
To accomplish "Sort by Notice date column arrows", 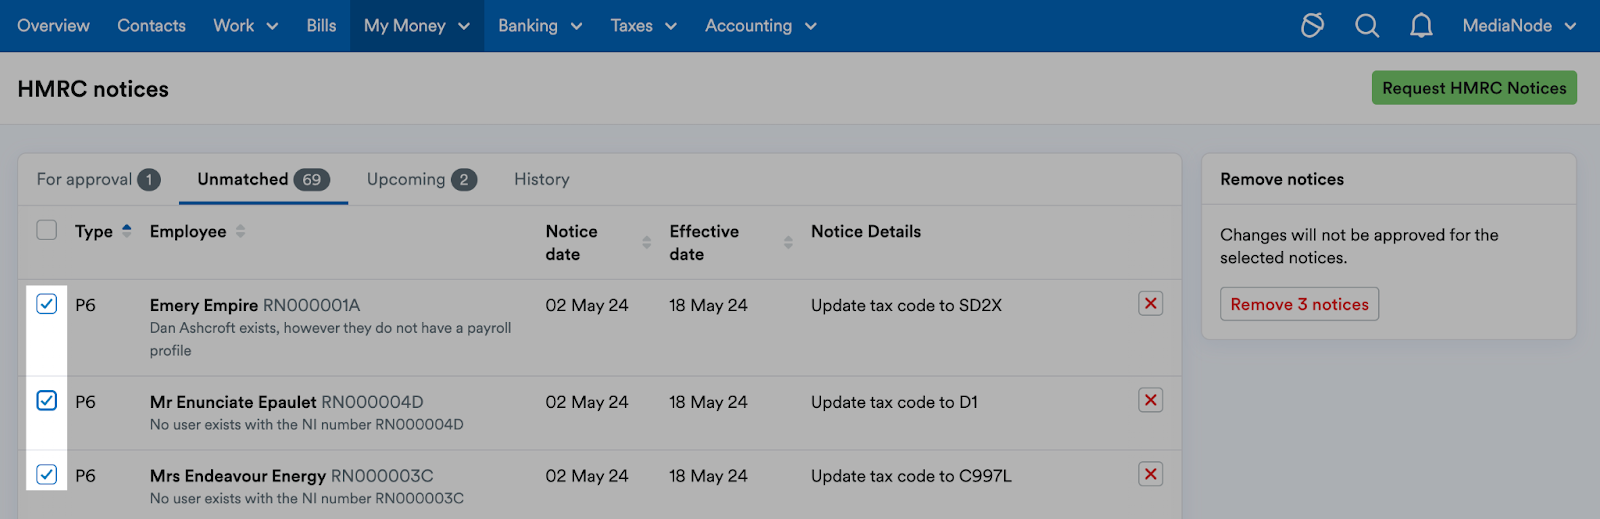I will click(x=646, y=242).
